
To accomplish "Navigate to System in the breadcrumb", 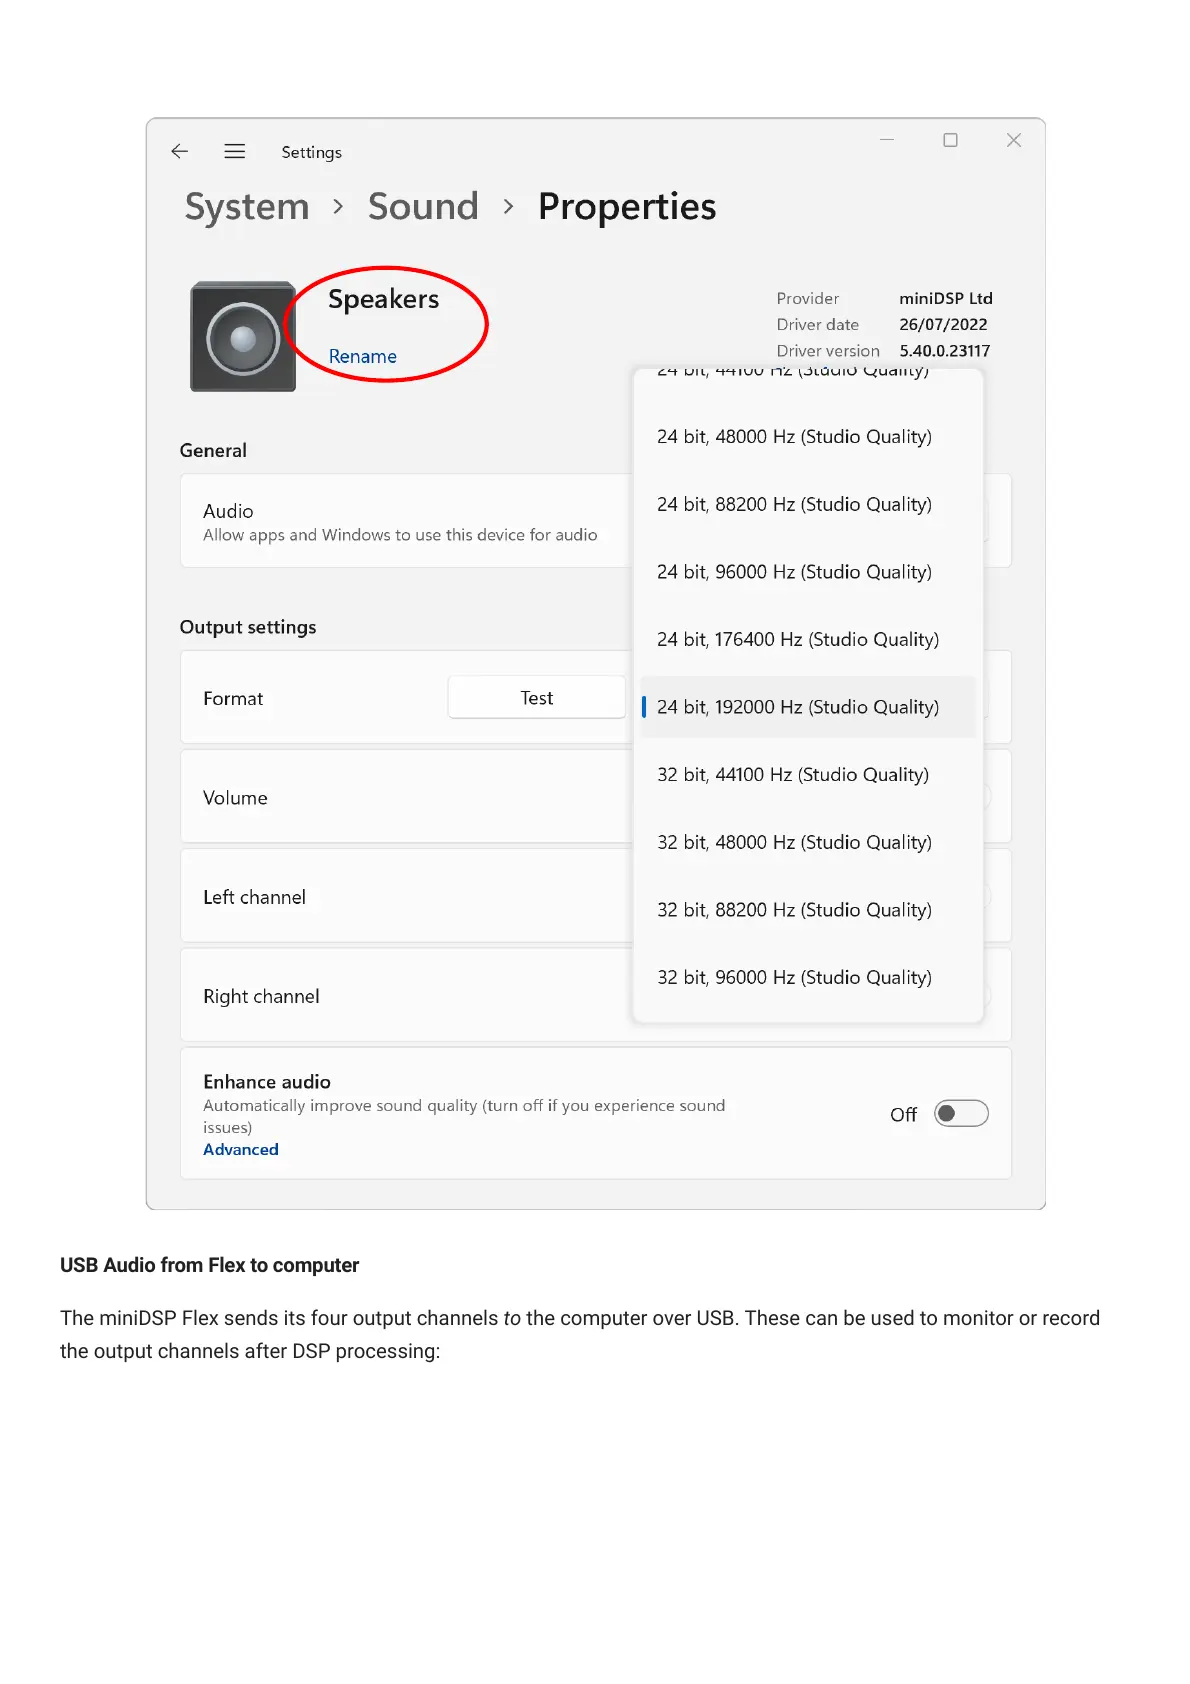I will click(x=247, y=207).
